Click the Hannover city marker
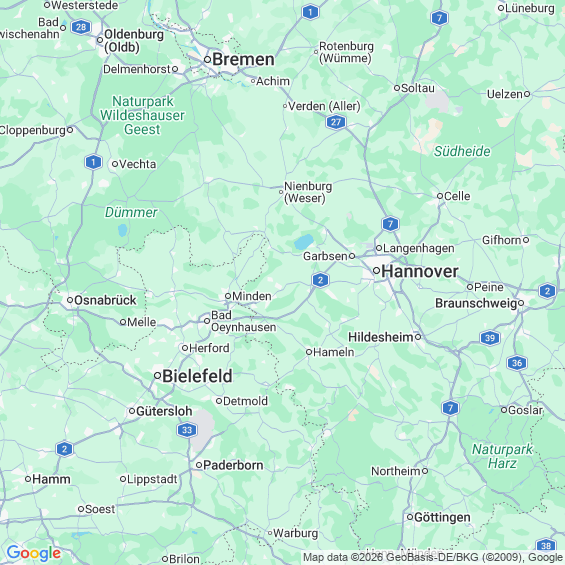Screen dimensions: 565x565 pyautogui.click(x=376, y=270)
